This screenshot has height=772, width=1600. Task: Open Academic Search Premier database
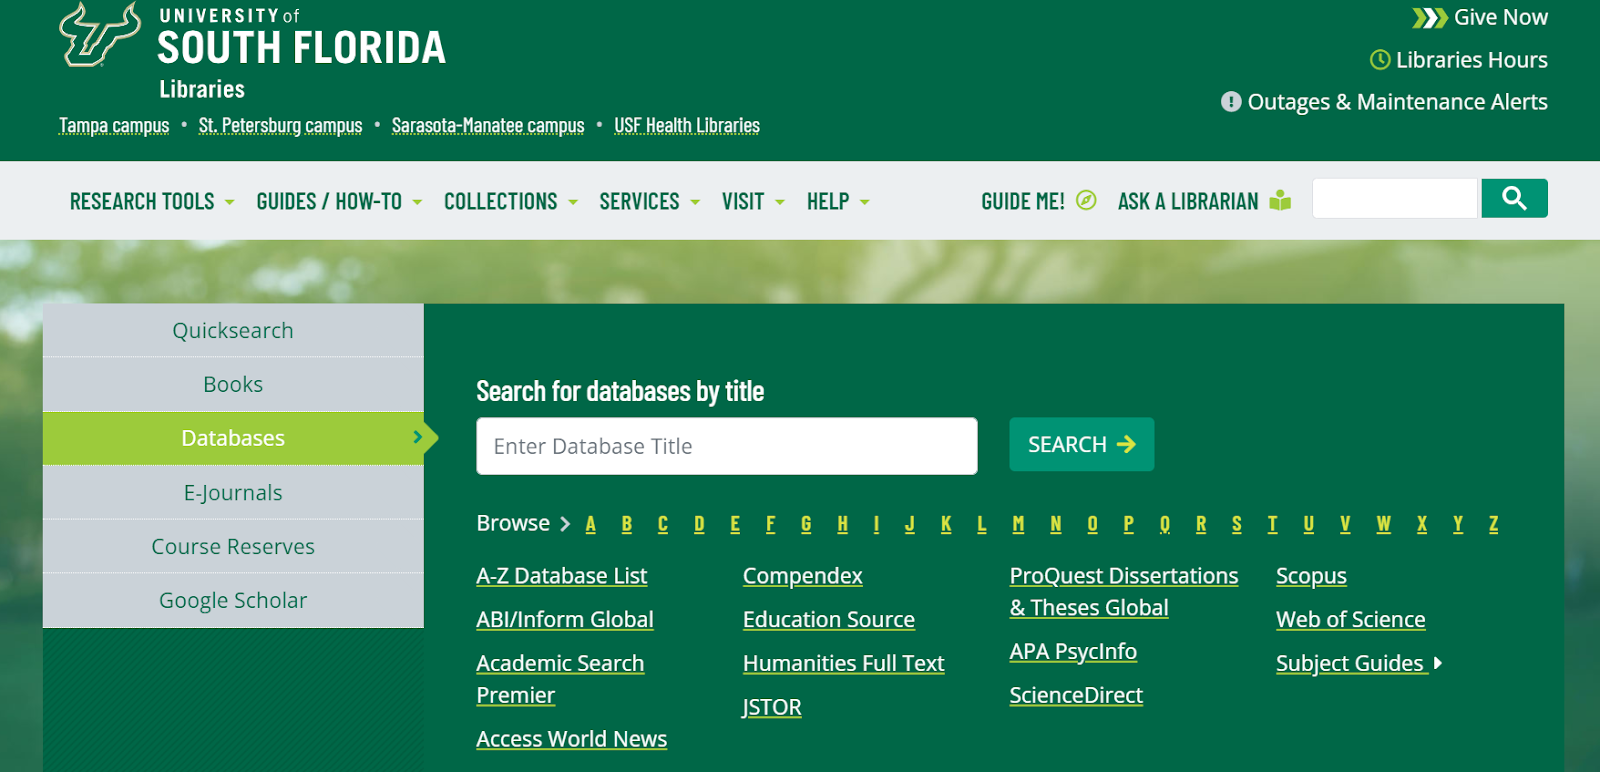click(560, 679)
